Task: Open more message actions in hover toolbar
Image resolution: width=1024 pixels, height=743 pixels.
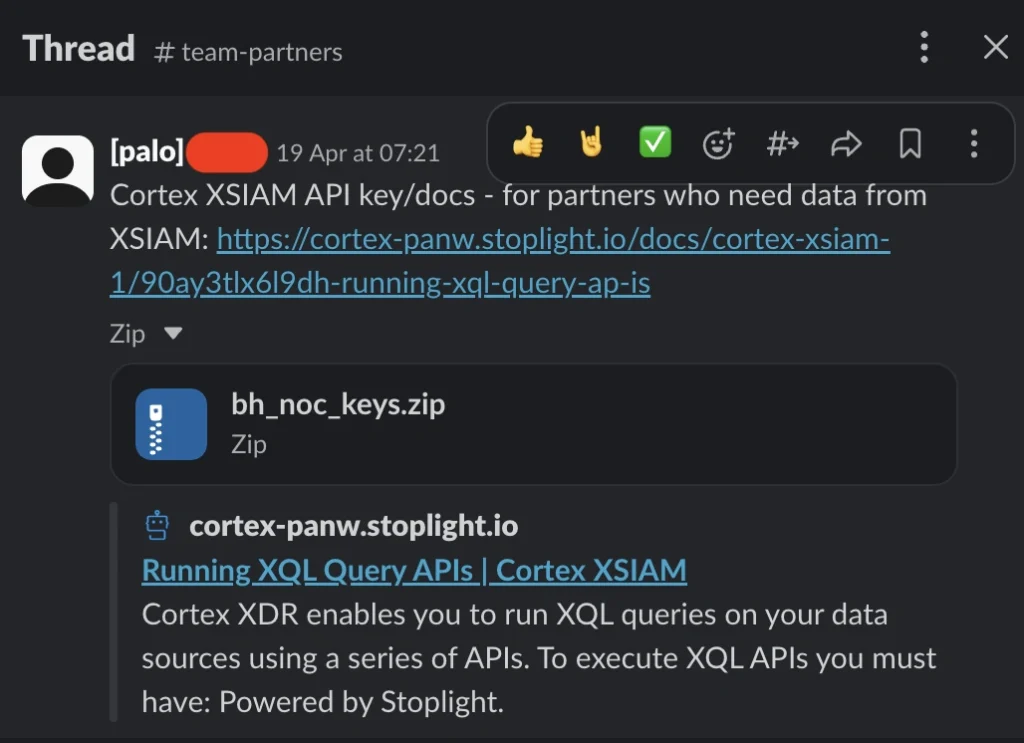Action: click(974, 143)
